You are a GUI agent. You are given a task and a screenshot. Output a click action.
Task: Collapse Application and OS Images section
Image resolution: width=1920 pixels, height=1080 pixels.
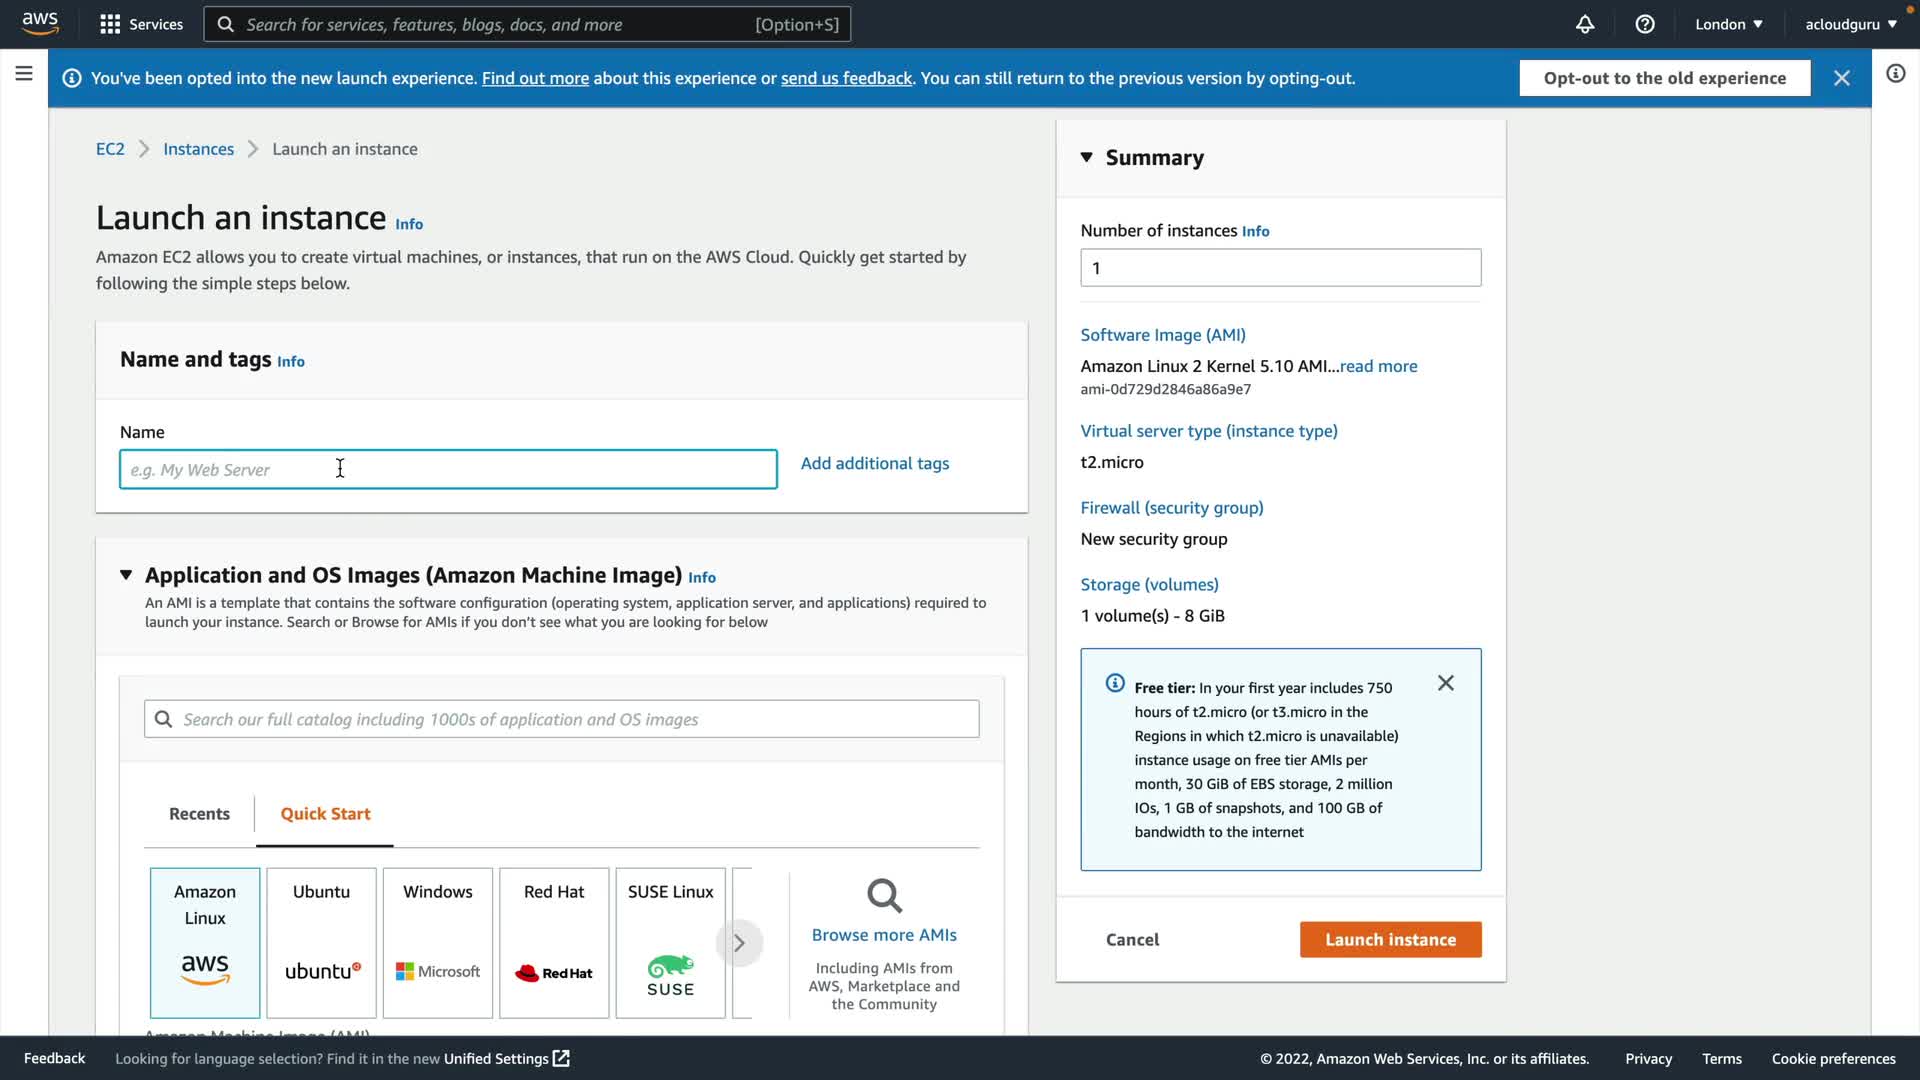(x=126, y=575)
